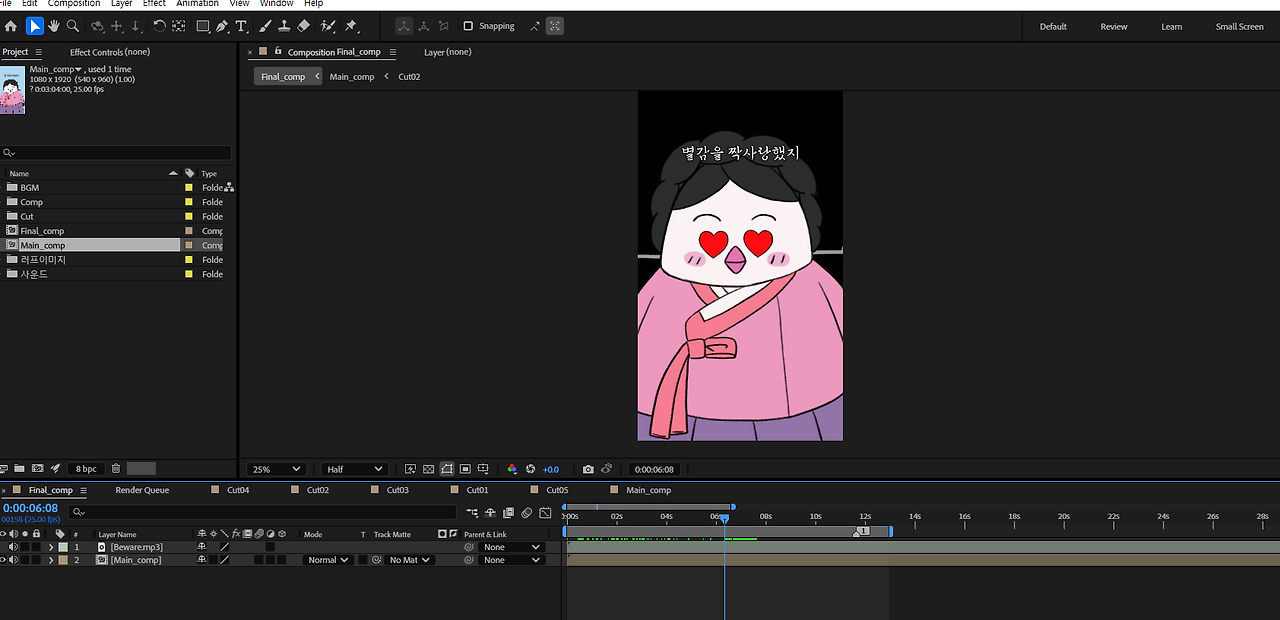Open the 25% magnification dropdown

tap(276, 469)
